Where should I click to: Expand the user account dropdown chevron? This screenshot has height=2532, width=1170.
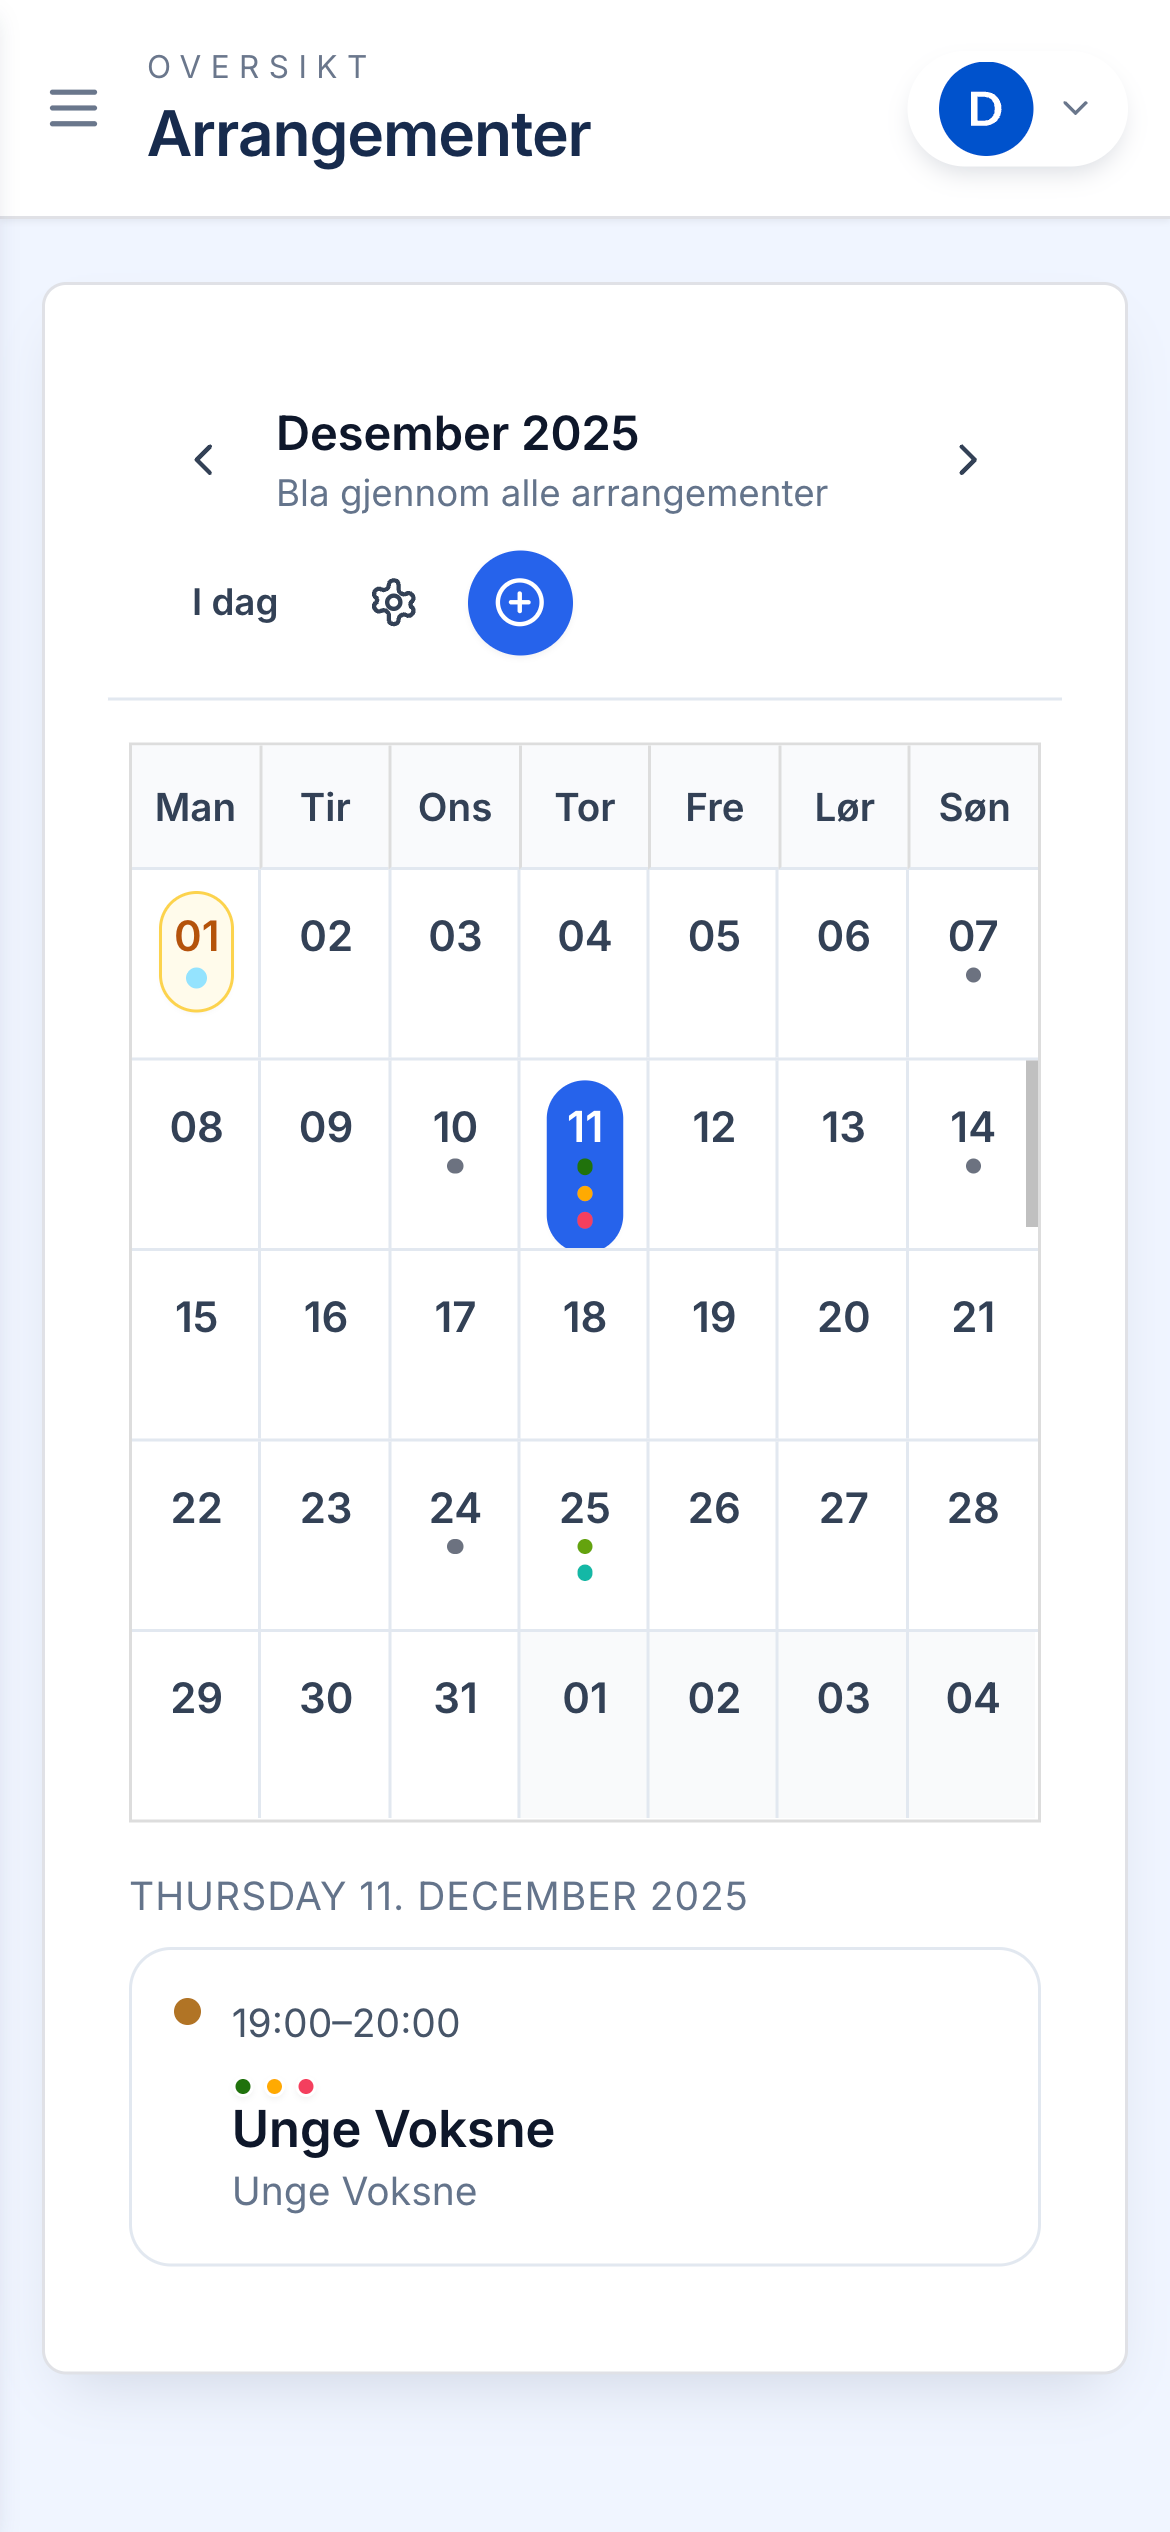click(1075, 108)
